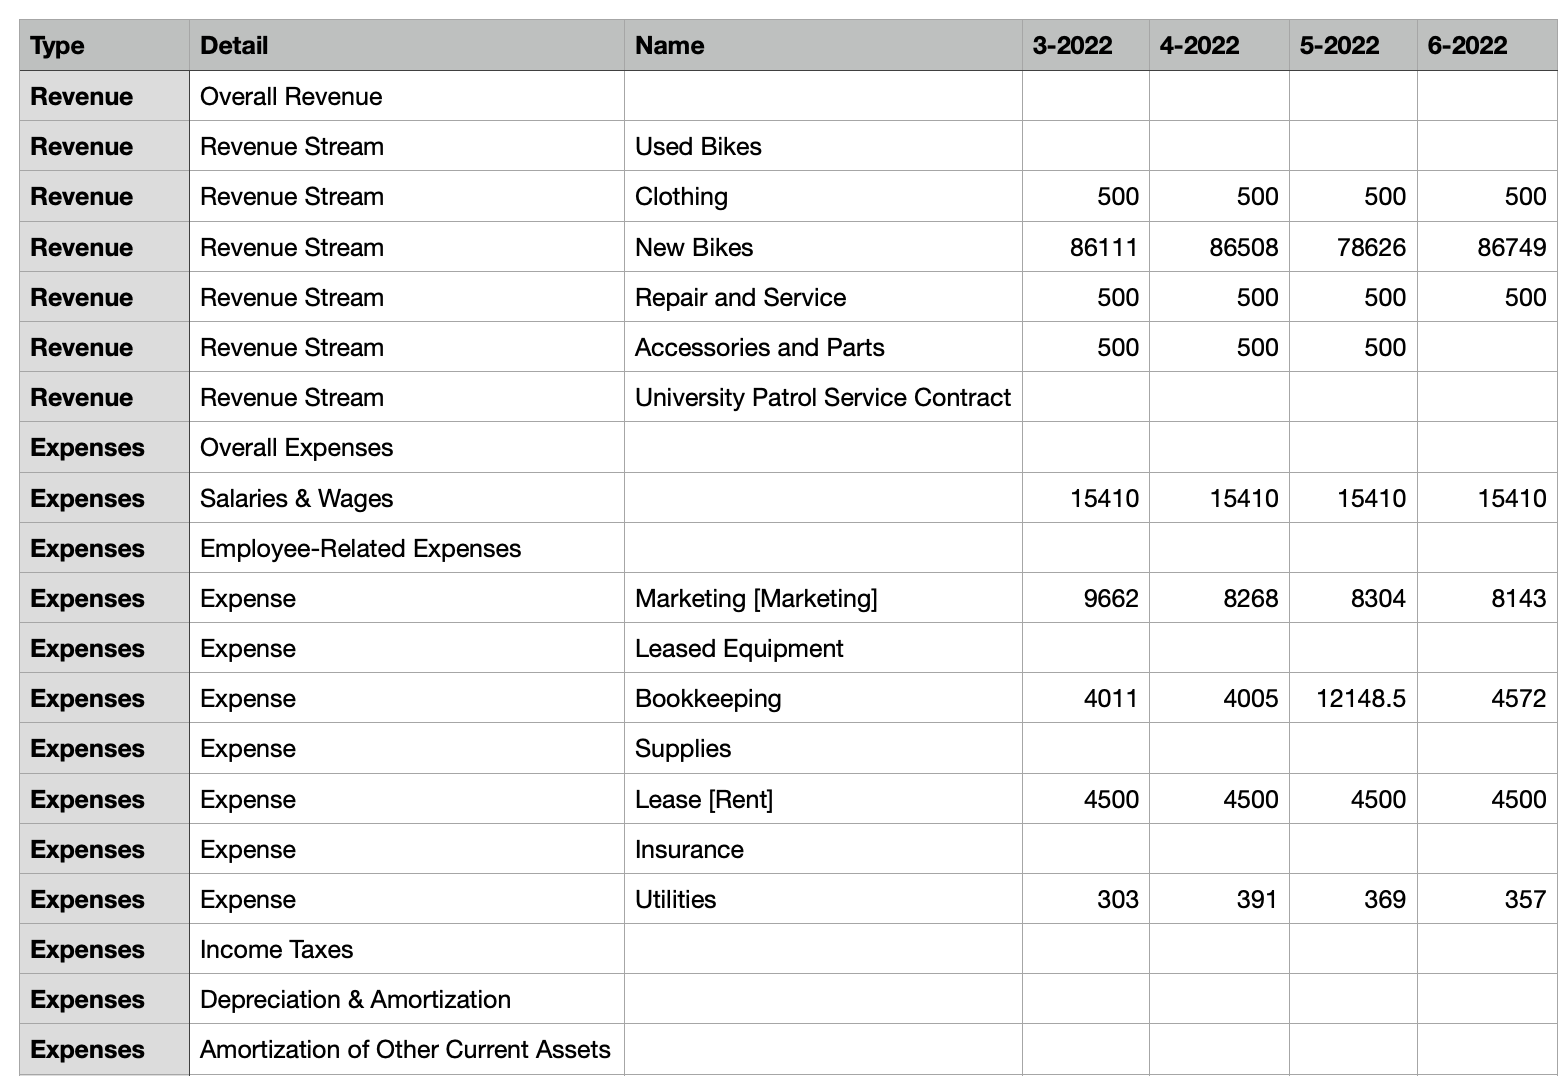The width and height of the screenshot is (1558, 1076).
Task: Select the 3-2022 column header
Action: 1086,45
